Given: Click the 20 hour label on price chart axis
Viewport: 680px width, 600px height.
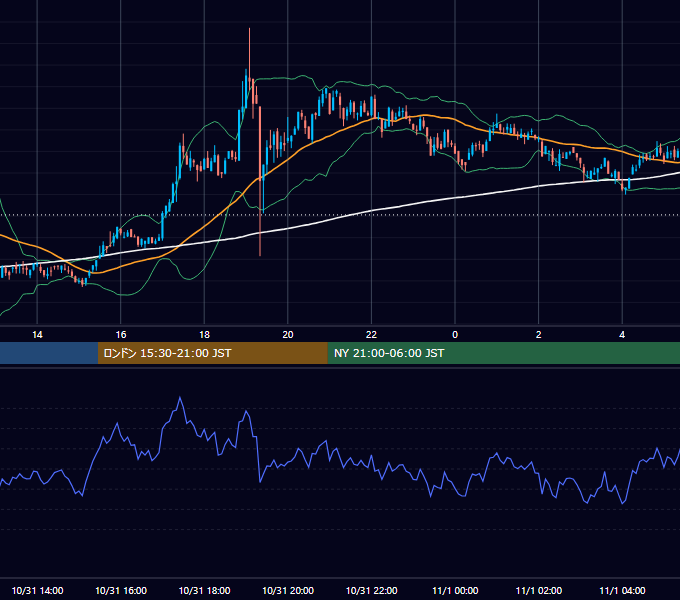Looking at the screenshot, I should [x=288, y=335].
